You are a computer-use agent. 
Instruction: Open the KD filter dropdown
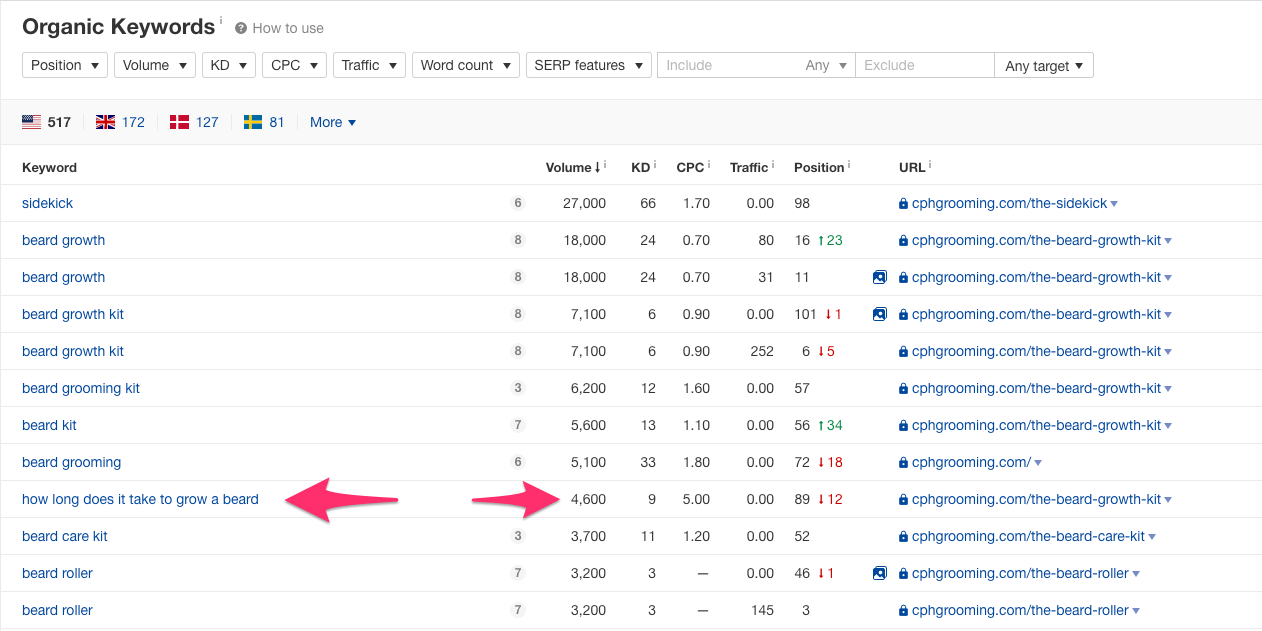click(229, 65)
